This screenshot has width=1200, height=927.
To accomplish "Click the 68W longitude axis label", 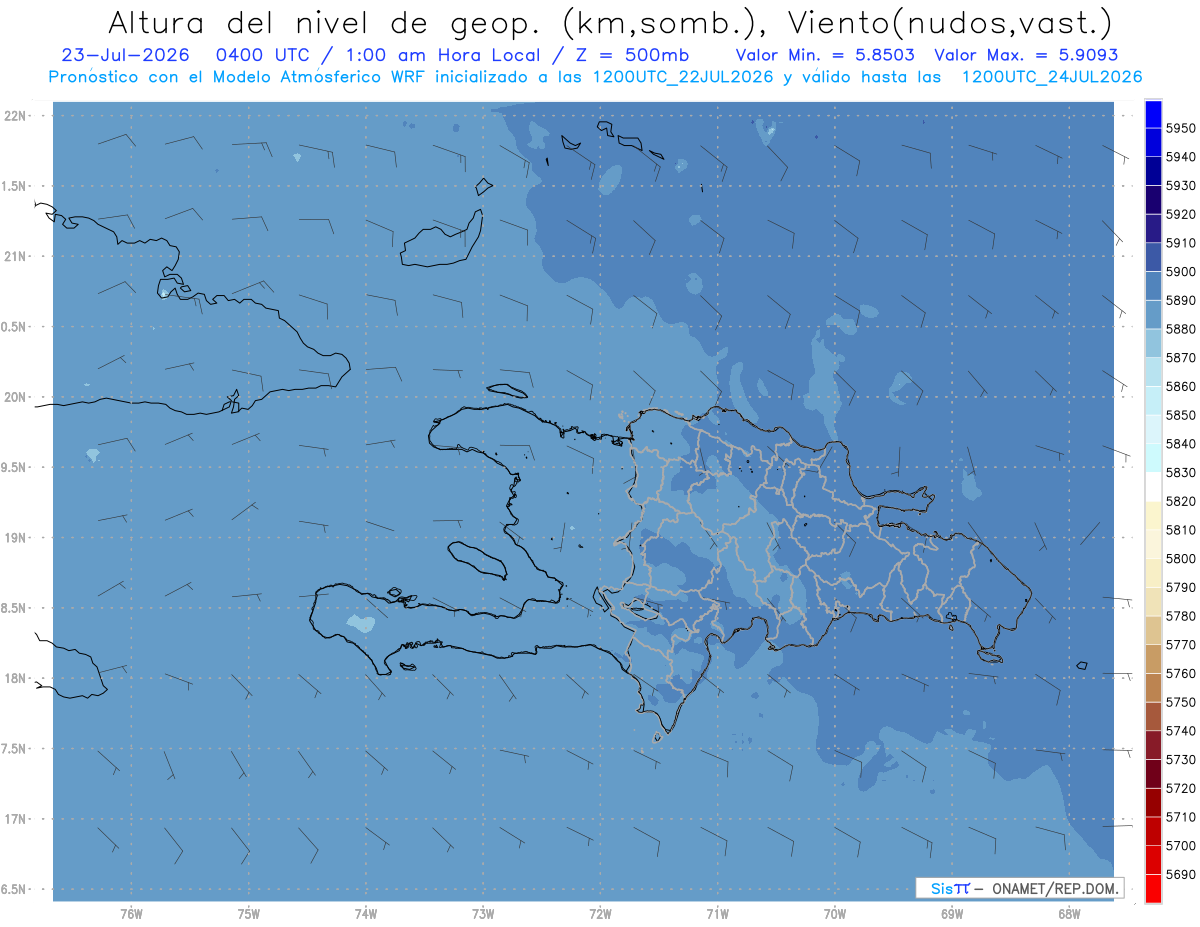I will [x=1069, y=914].
